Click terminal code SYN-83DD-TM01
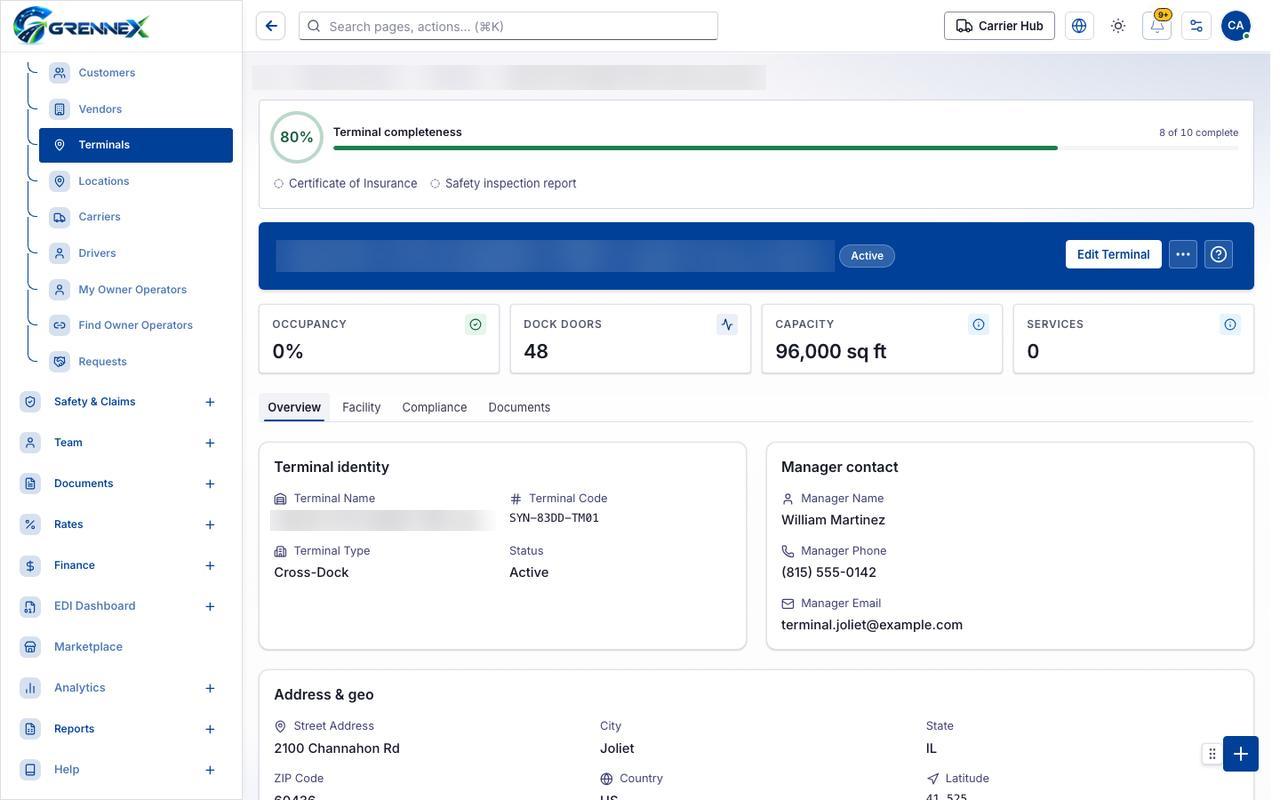The height and width of the screenshot is (800, 1280). click(x=554, y=518)
